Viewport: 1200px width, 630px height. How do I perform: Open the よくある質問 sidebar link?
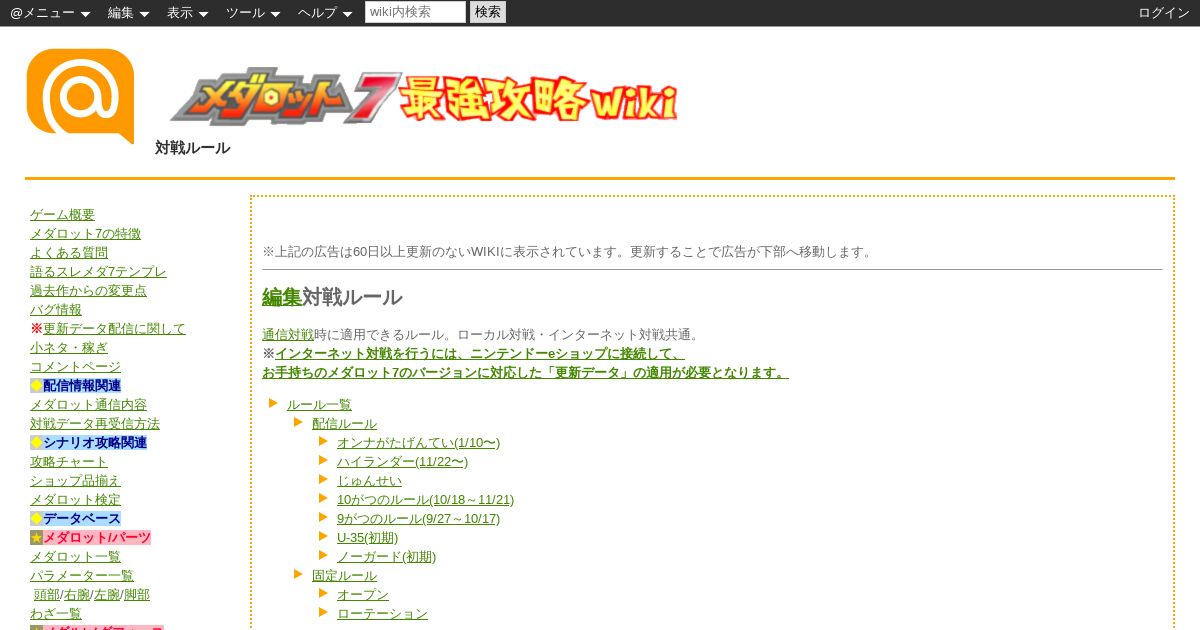(x=69, y=253)
